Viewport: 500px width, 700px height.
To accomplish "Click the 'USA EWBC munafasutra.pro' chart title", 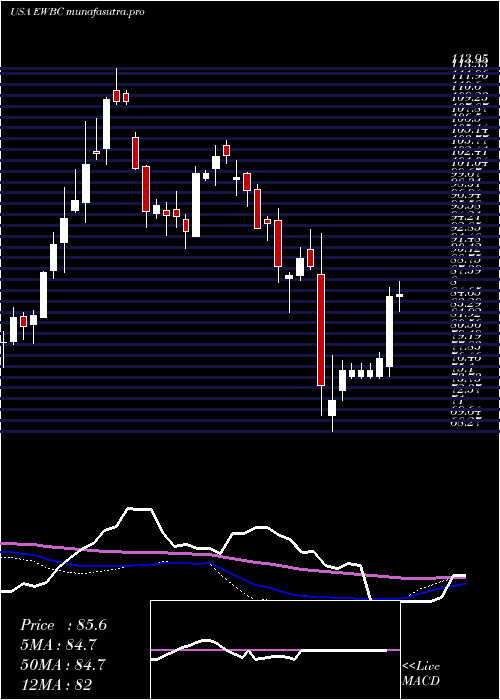I will (77, 12).
